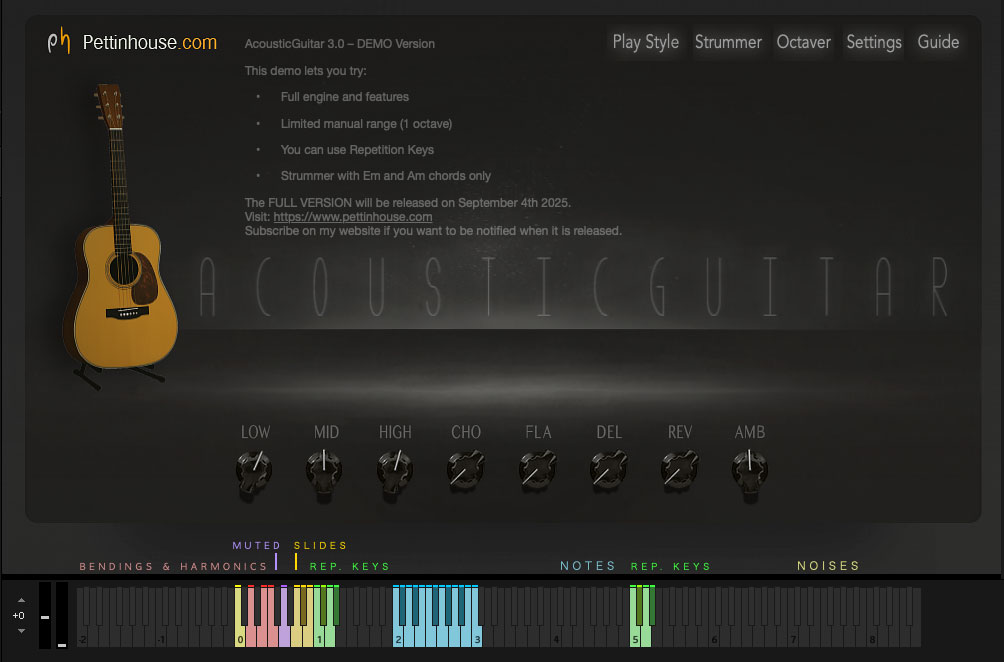The height and width of the screenshot is (662, 1004).
Task: Play the gray key labeled 6
Action: coord(714,637)
